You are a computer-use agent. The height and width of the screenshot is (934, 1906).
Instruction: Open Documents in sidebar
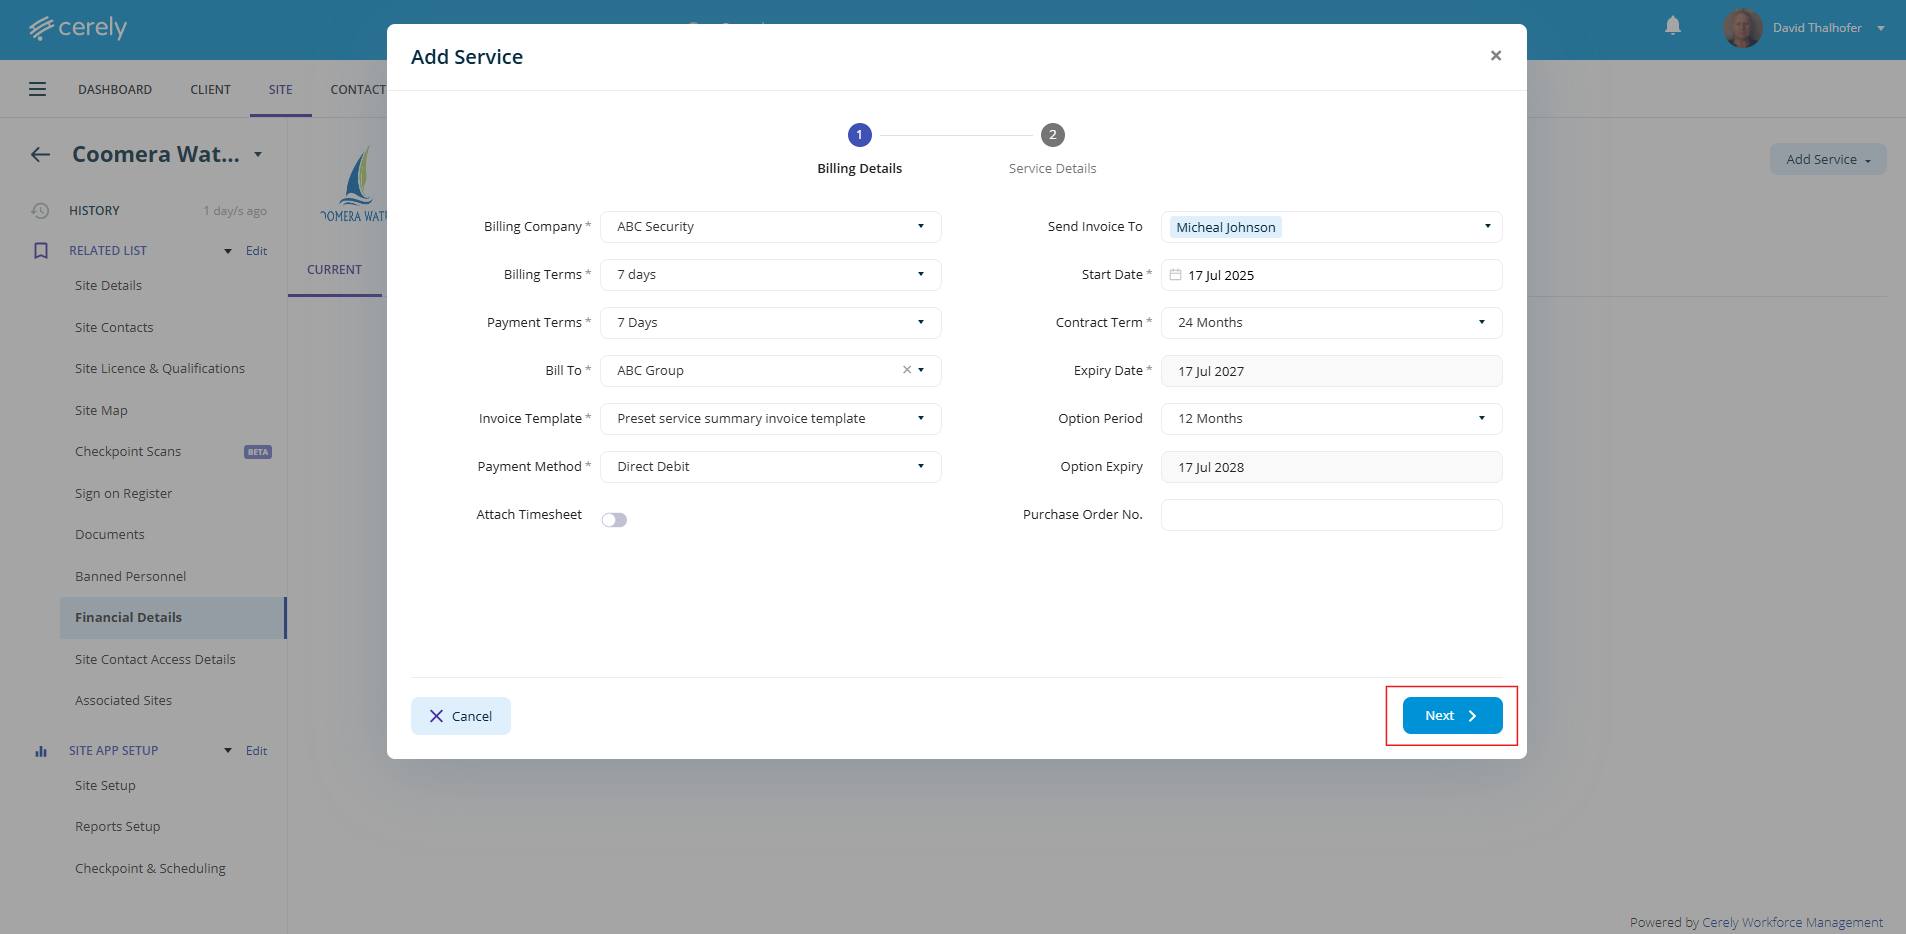[110, 535]
